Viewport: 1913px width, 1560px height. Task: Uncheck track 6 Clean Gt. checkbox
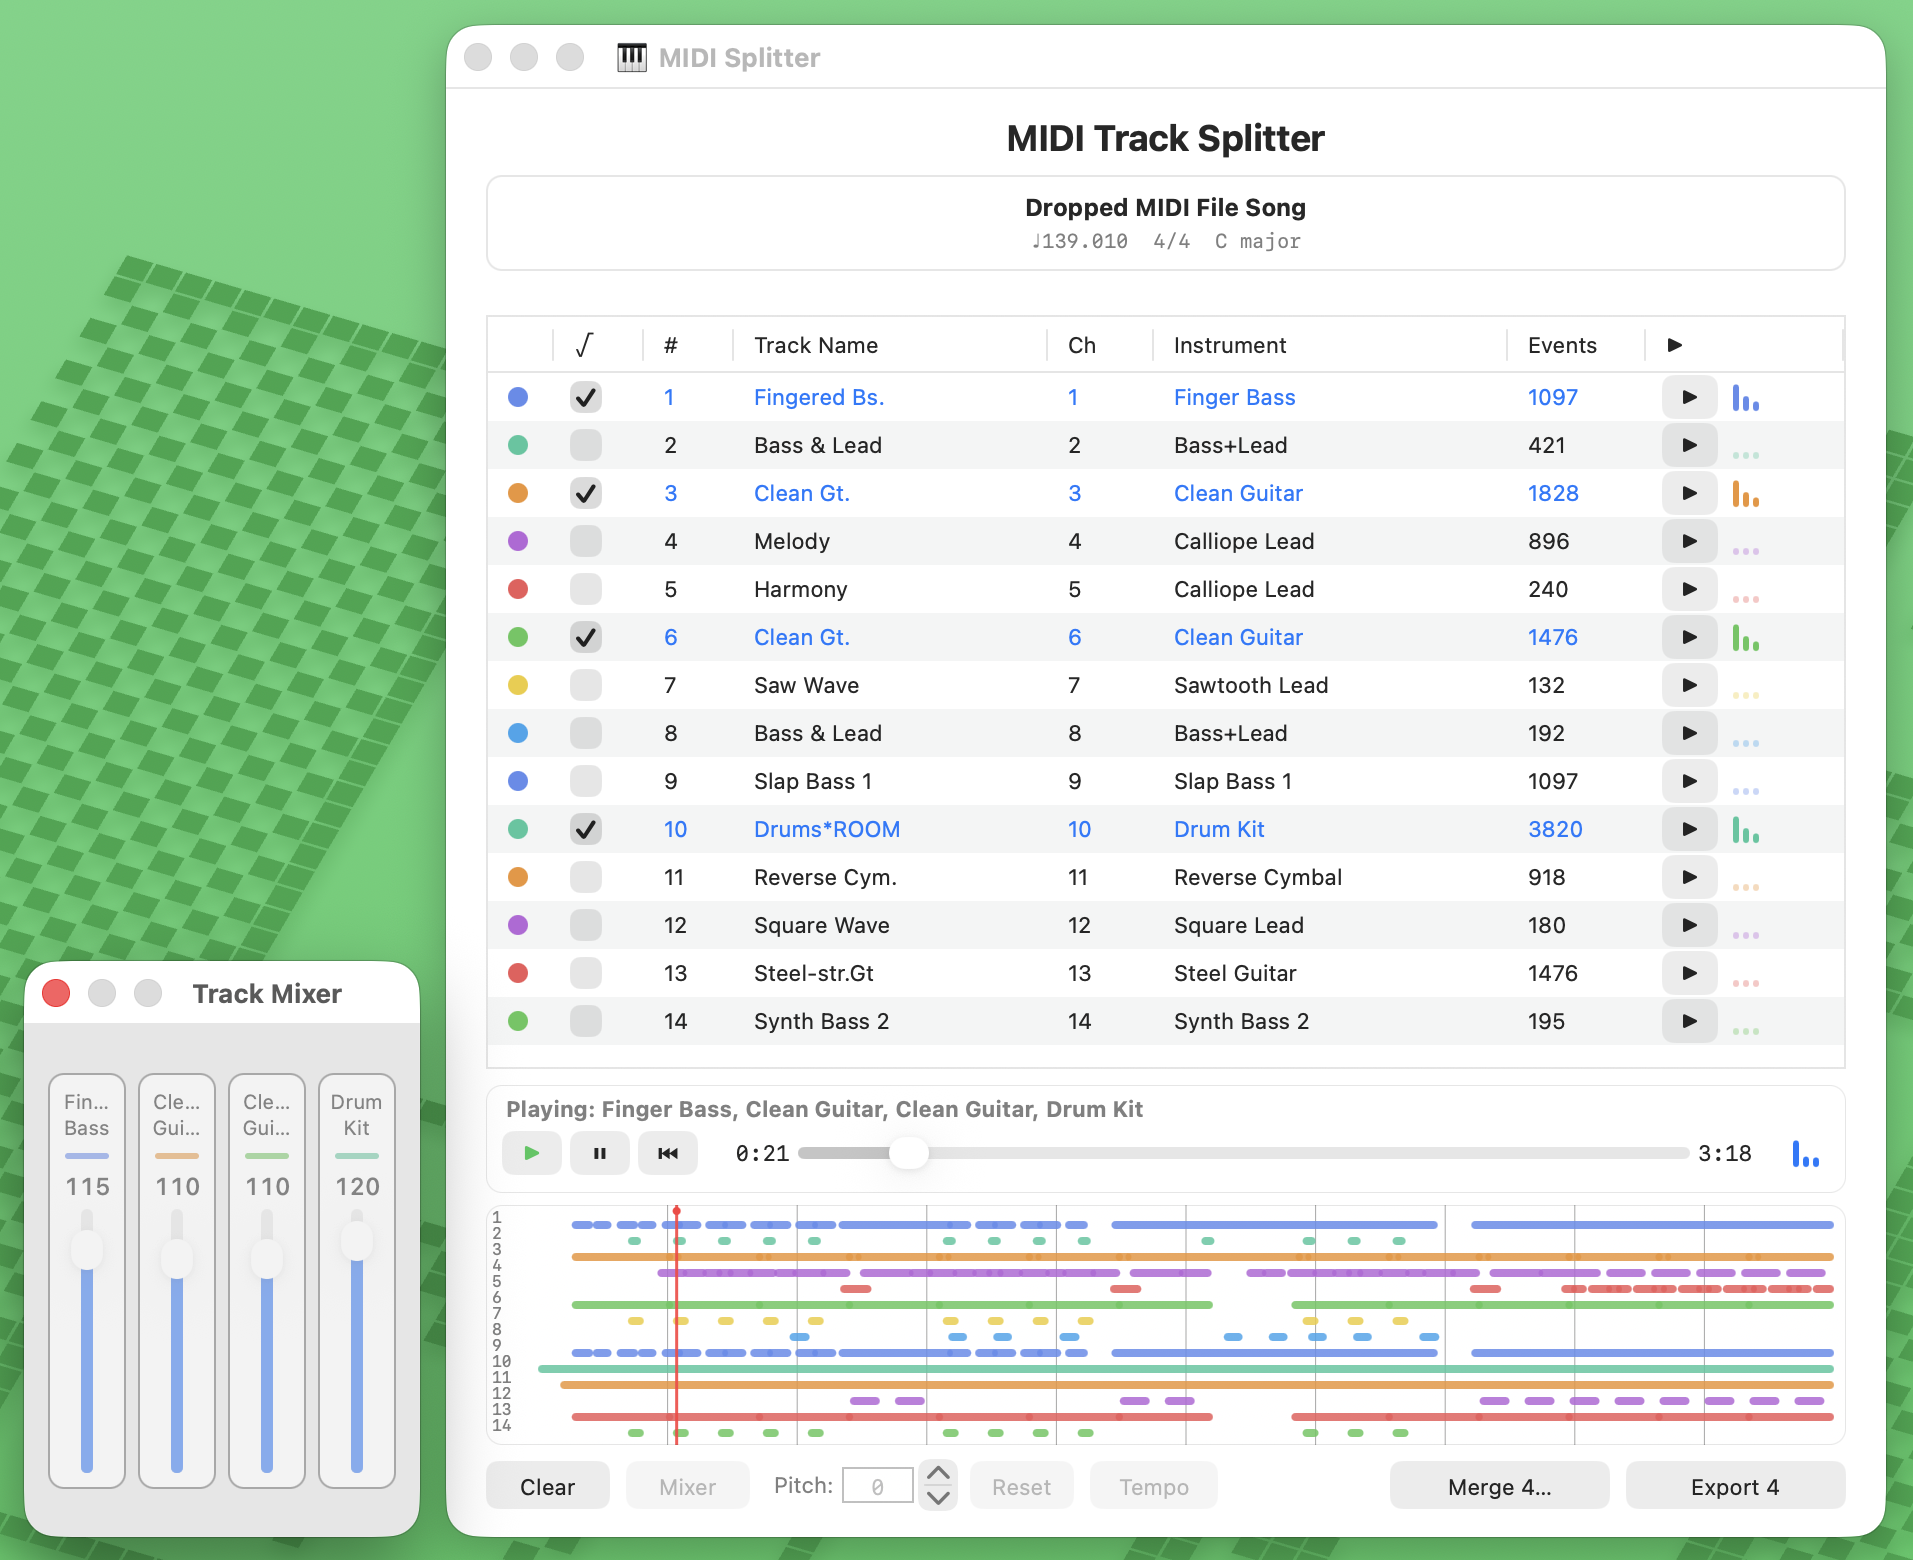click(586, 637)
